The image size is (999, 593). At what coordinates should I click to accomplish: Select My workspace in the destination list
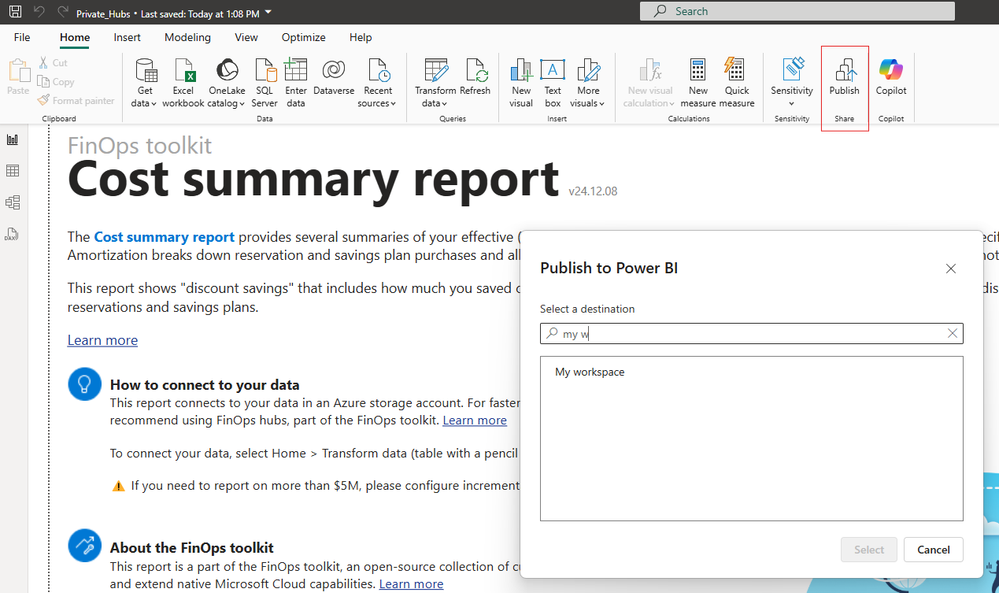[x=589, y=372]
